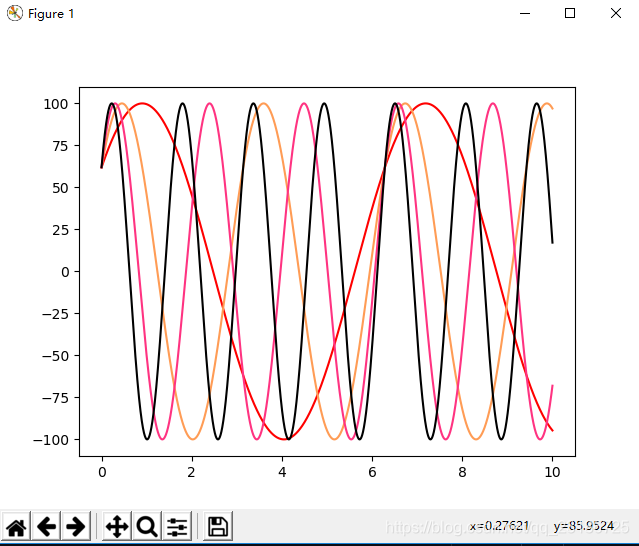Save the figure with the disk icon
639x546 pixels.
point(218,526)
